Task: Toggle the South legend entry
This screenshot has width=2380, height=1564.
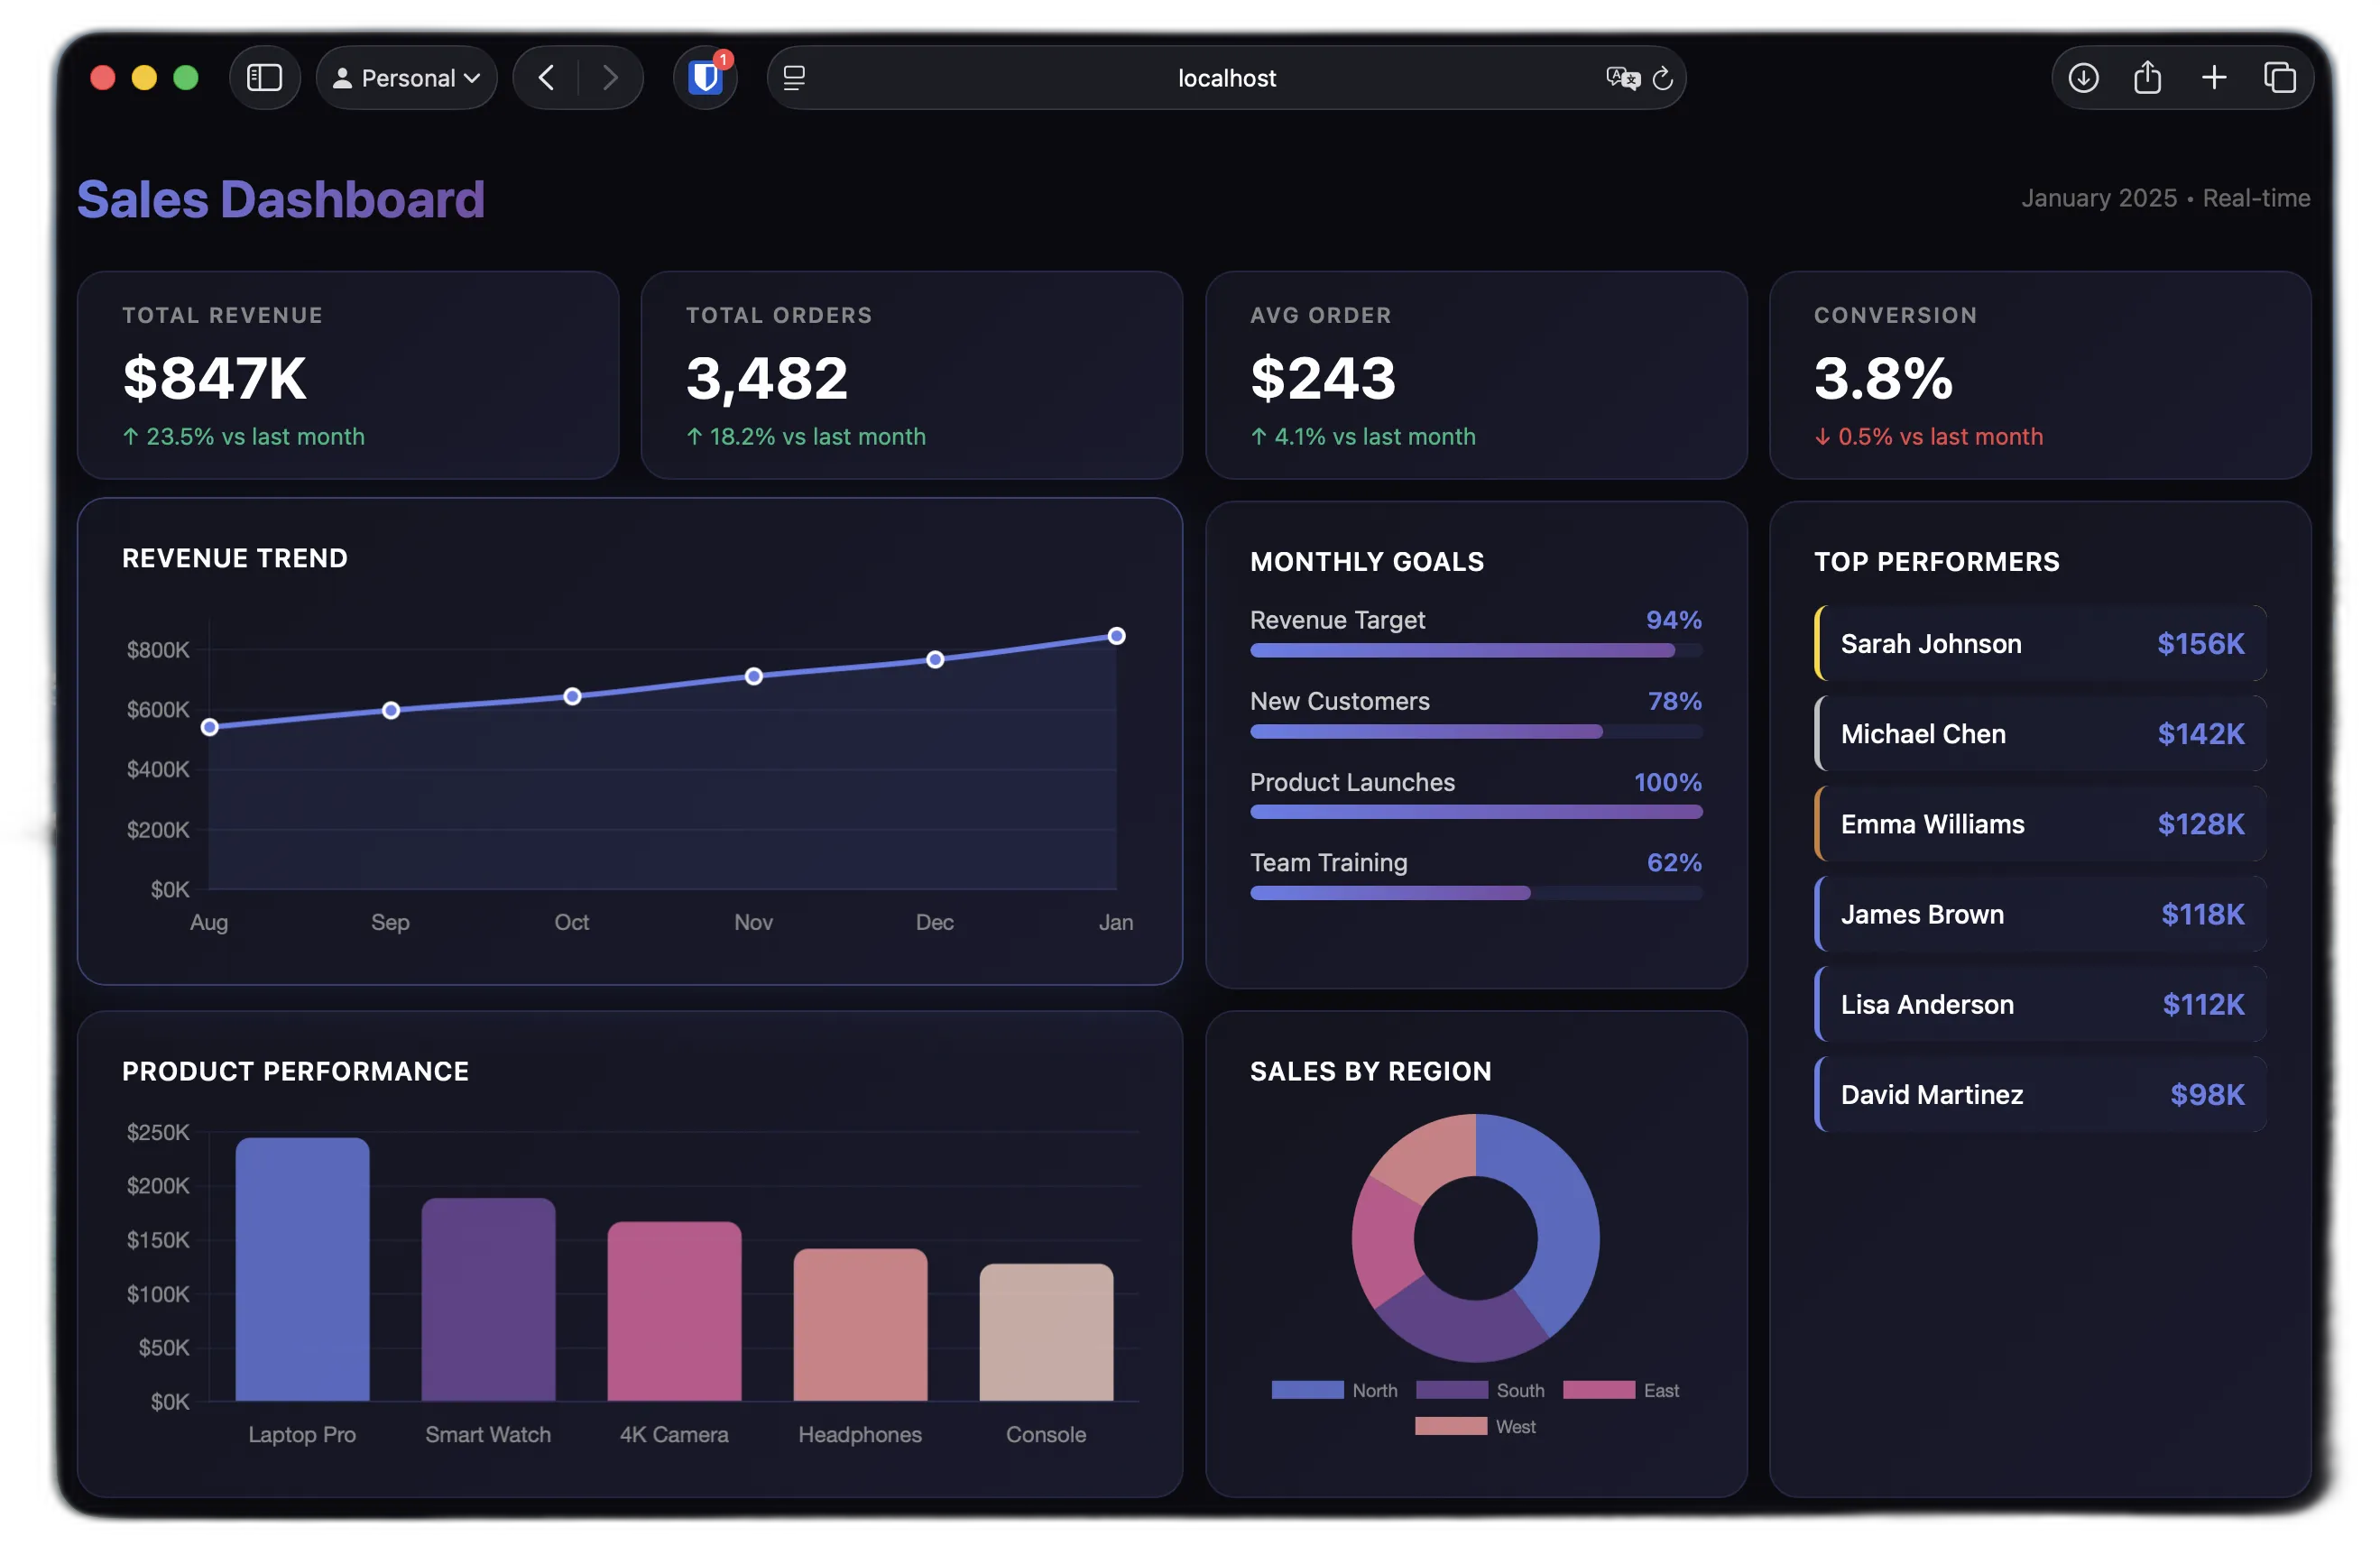Action: tap(1480, 1390)
